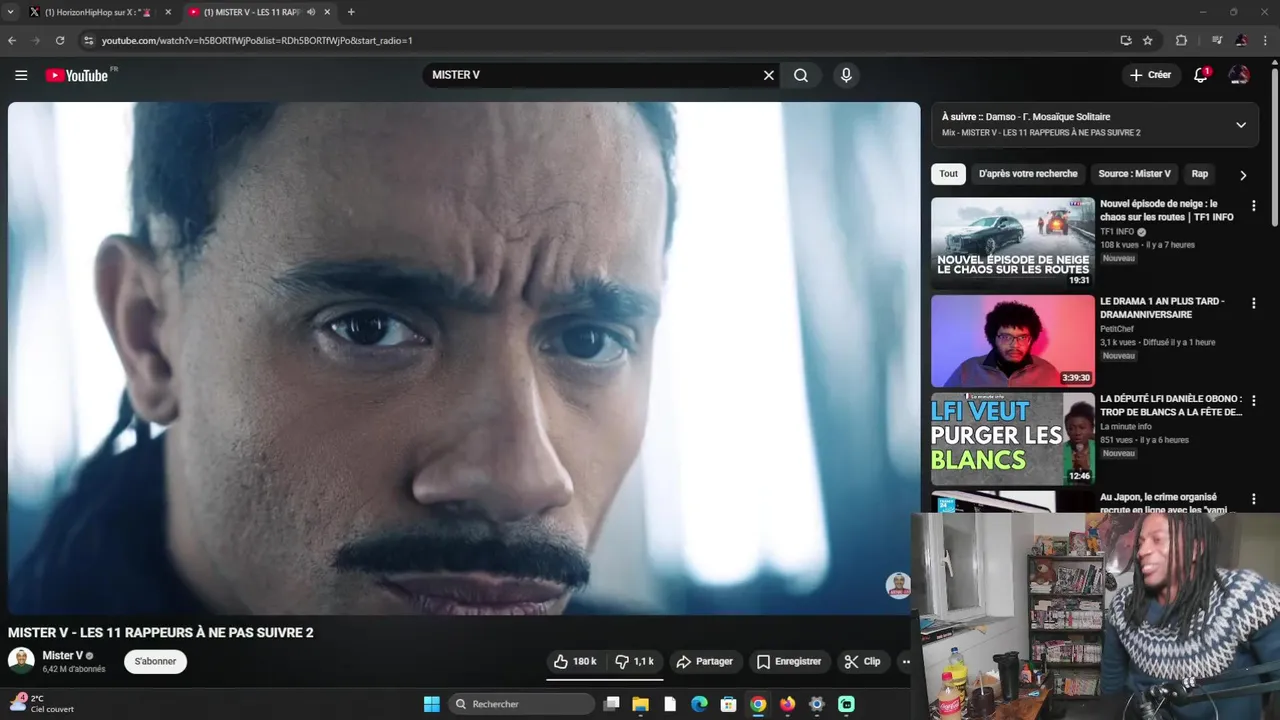View site information icon in the address bar
The image size is (1280, 720).
88,40
